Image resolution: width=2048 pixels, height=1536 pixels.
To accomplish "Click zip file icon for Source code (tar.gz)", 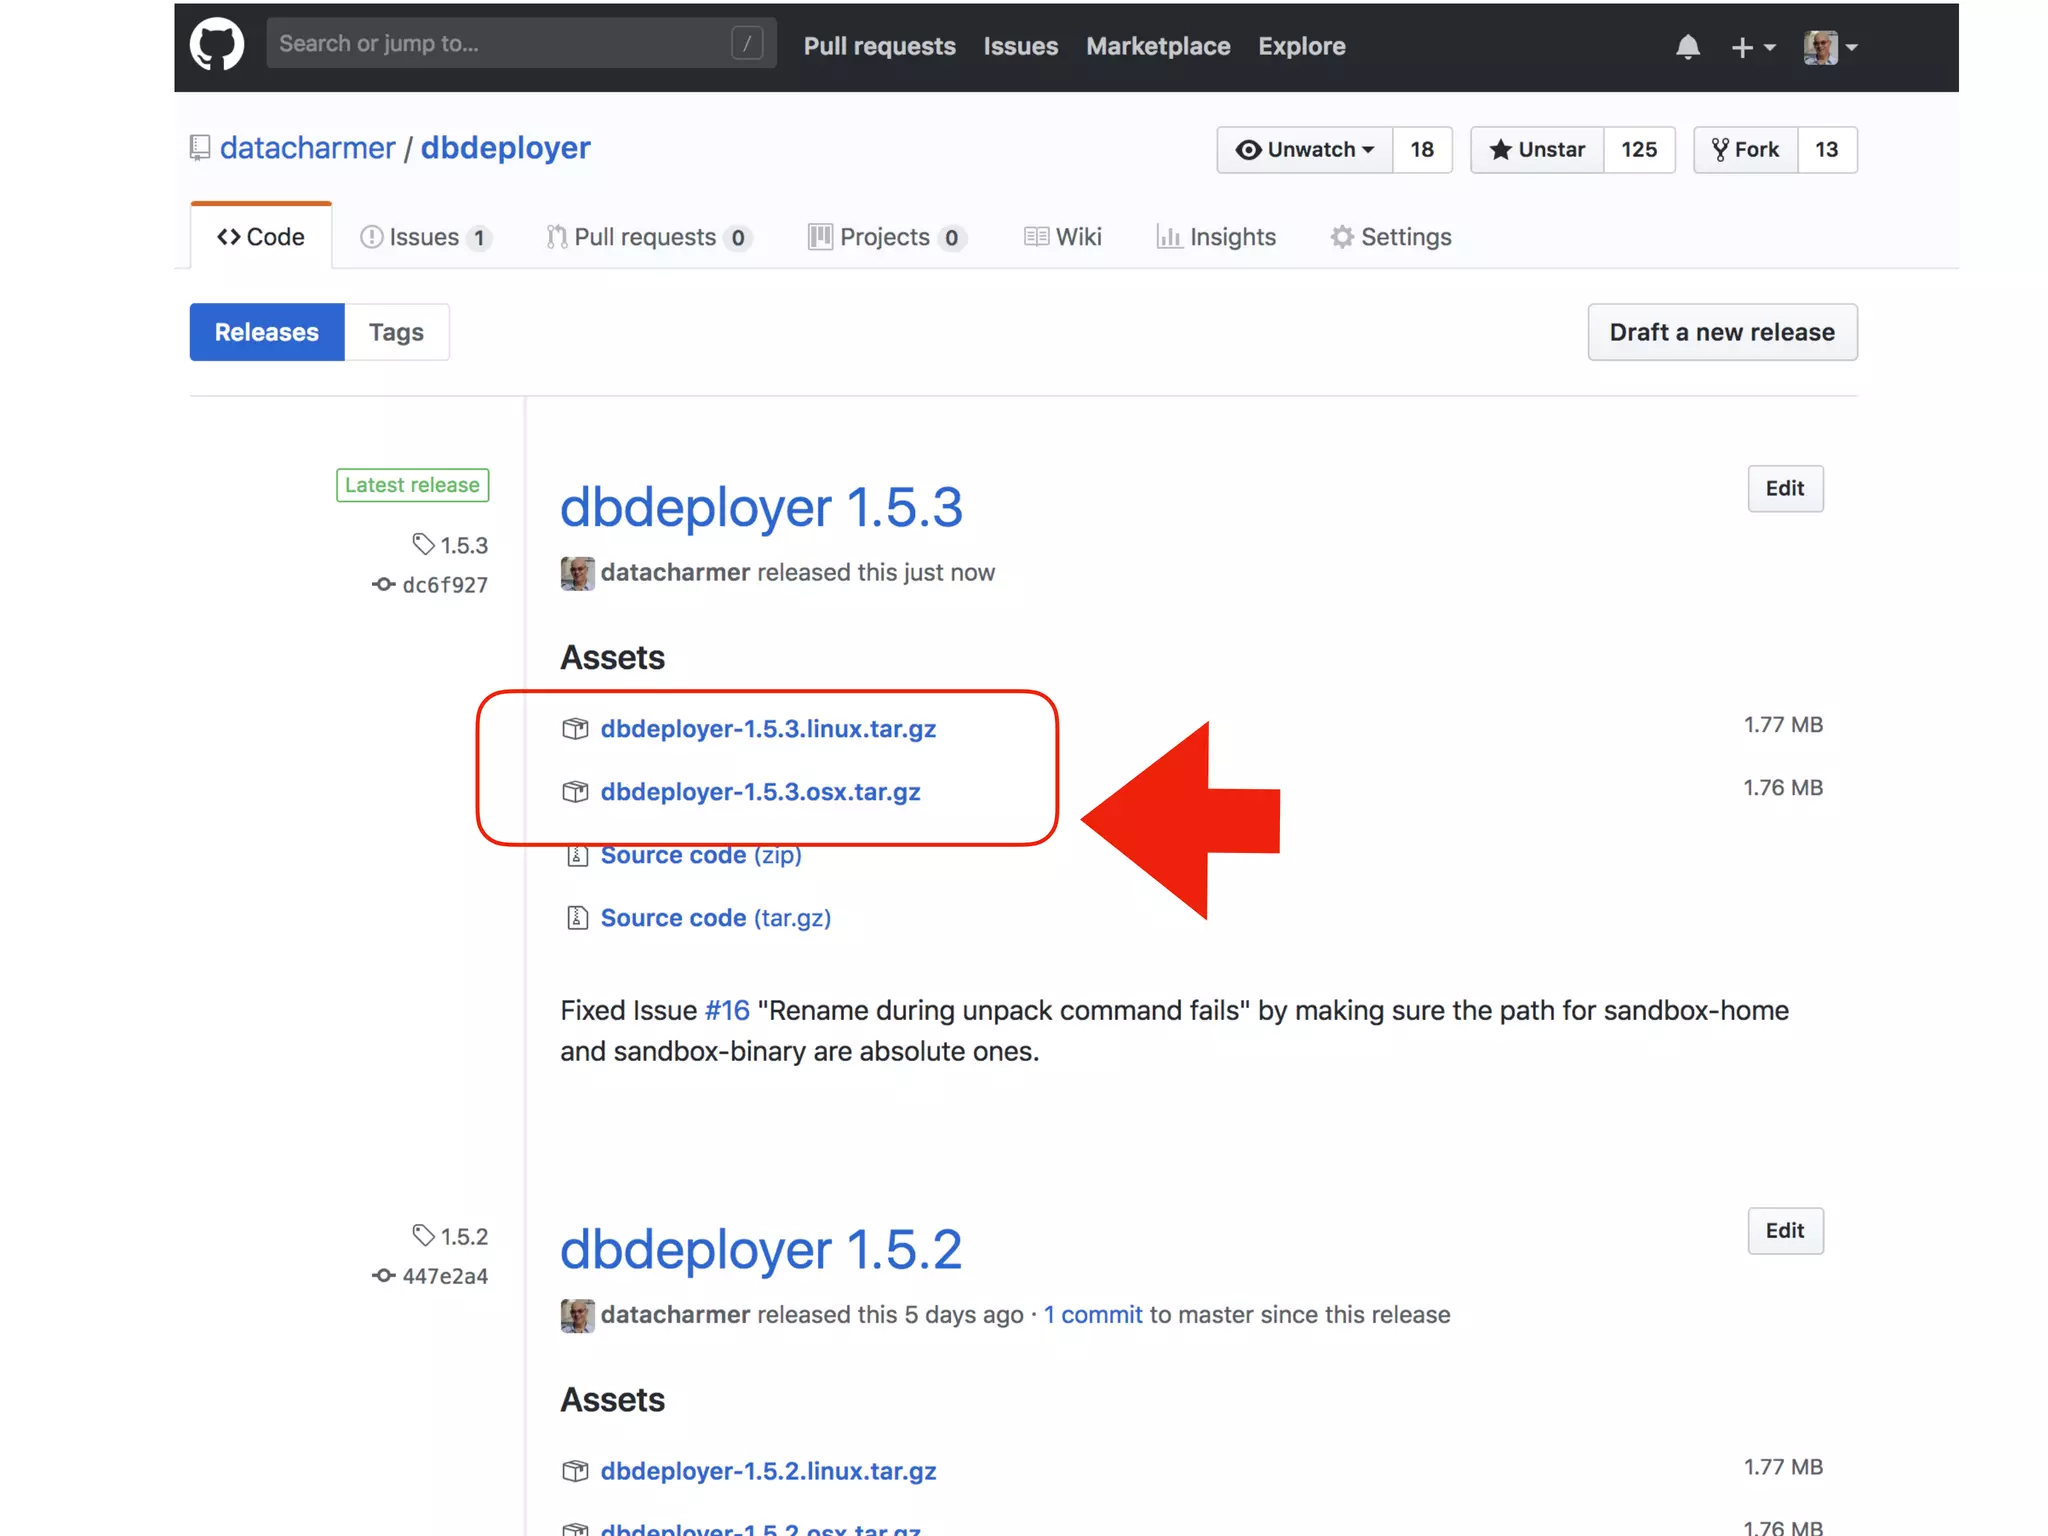I will tap(577, 918).
